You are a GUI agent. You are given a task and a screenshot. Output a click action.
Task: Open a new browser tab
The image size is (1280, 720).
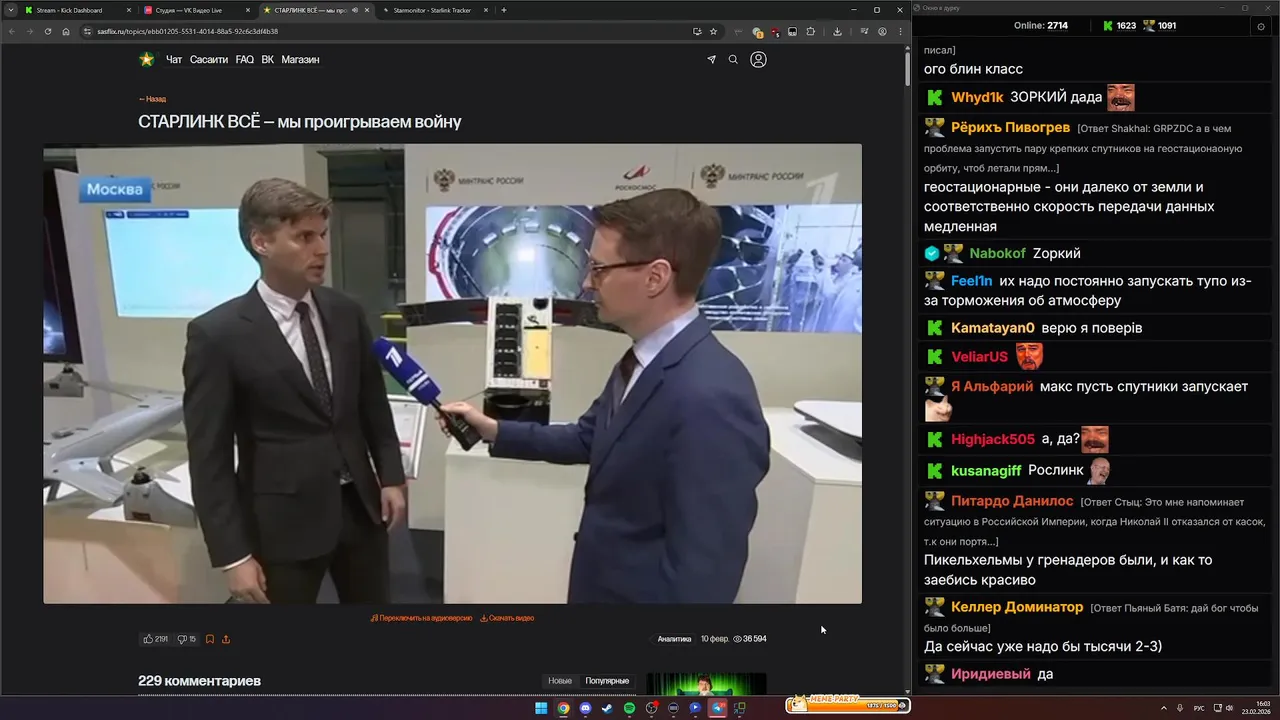[503, 10]
